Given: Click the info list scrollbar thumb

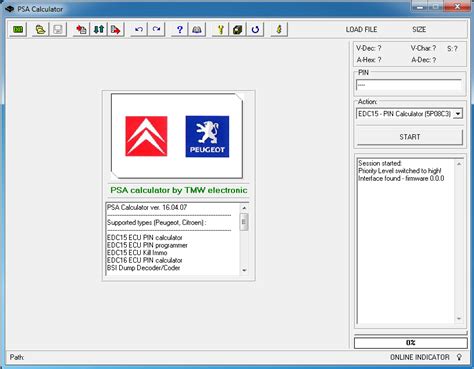Looking at the screenshot, I should click(x=244, y=222).
